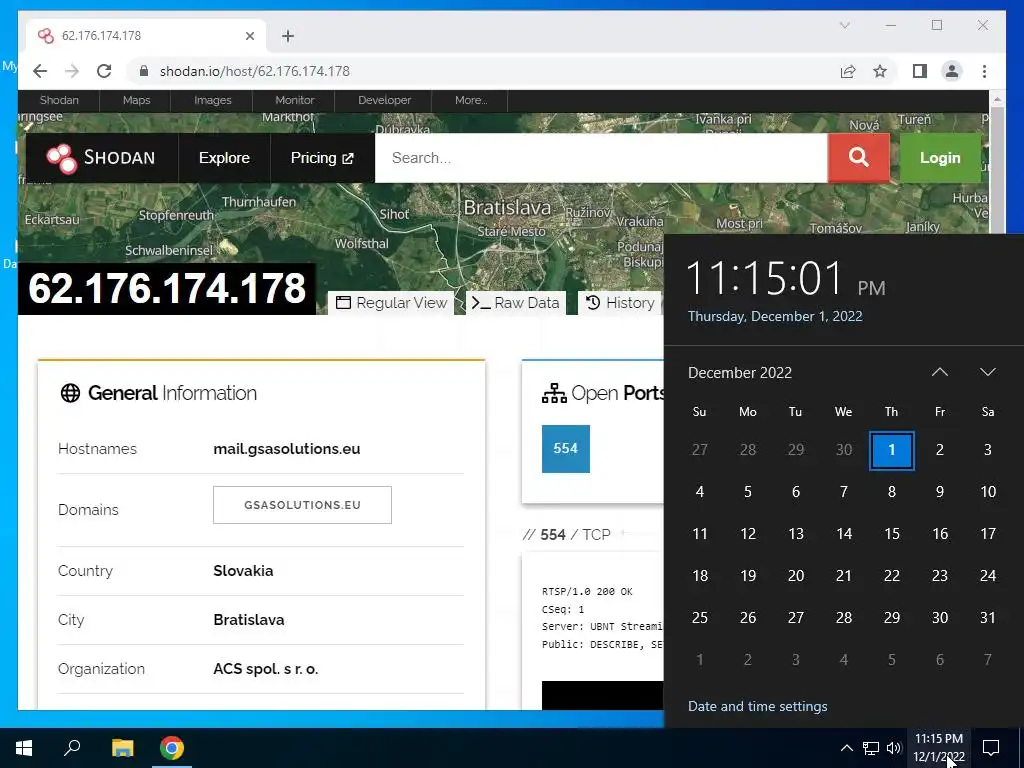Click December 2022 calendar header
1024x768 pixels.
coord(740,373)
